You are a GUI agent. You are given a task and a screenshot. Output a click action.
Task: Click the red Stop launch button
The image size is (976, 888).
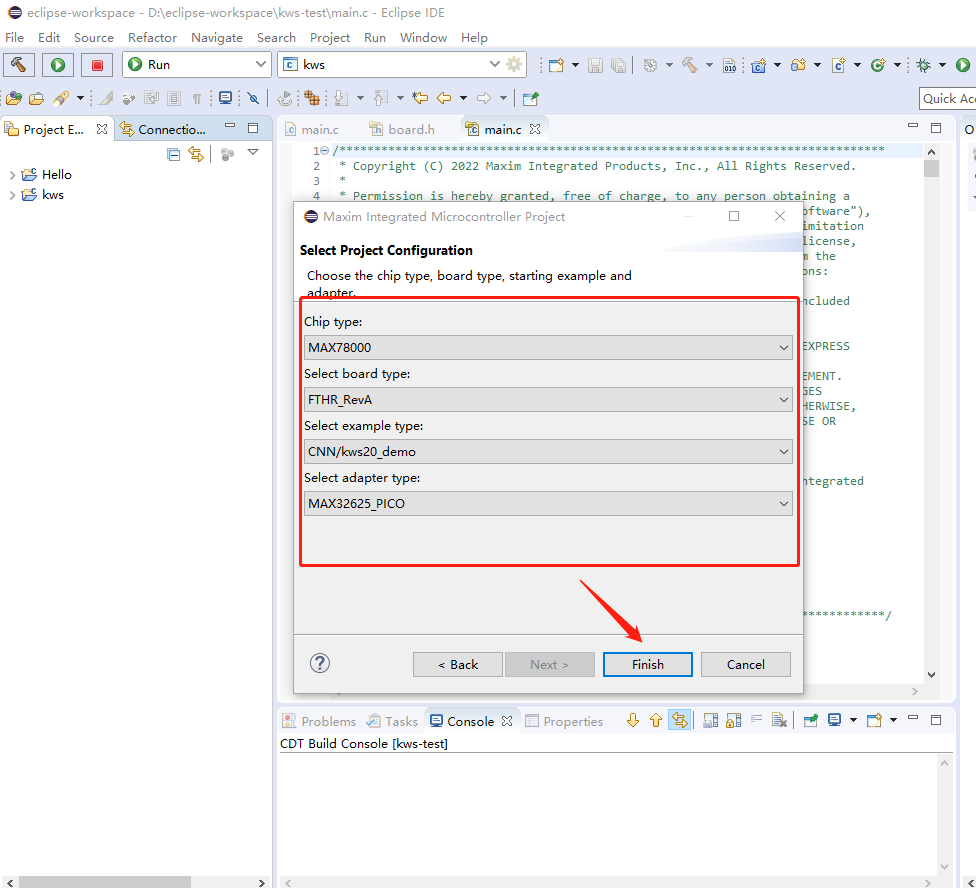97,65
